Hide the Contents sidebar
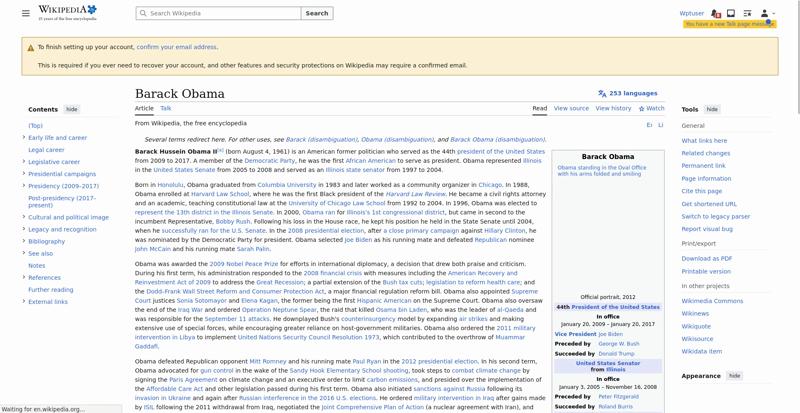 pyautogui.click(x=71, y=109)
